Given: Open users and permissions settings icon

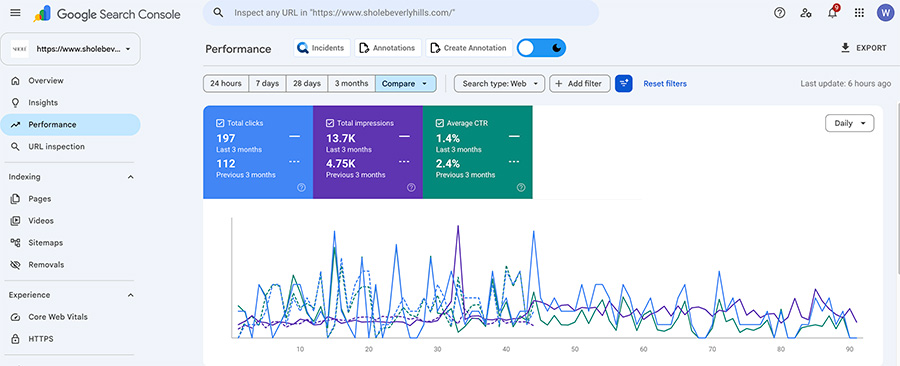Looking at the screenshot, I should click(806, 13).
